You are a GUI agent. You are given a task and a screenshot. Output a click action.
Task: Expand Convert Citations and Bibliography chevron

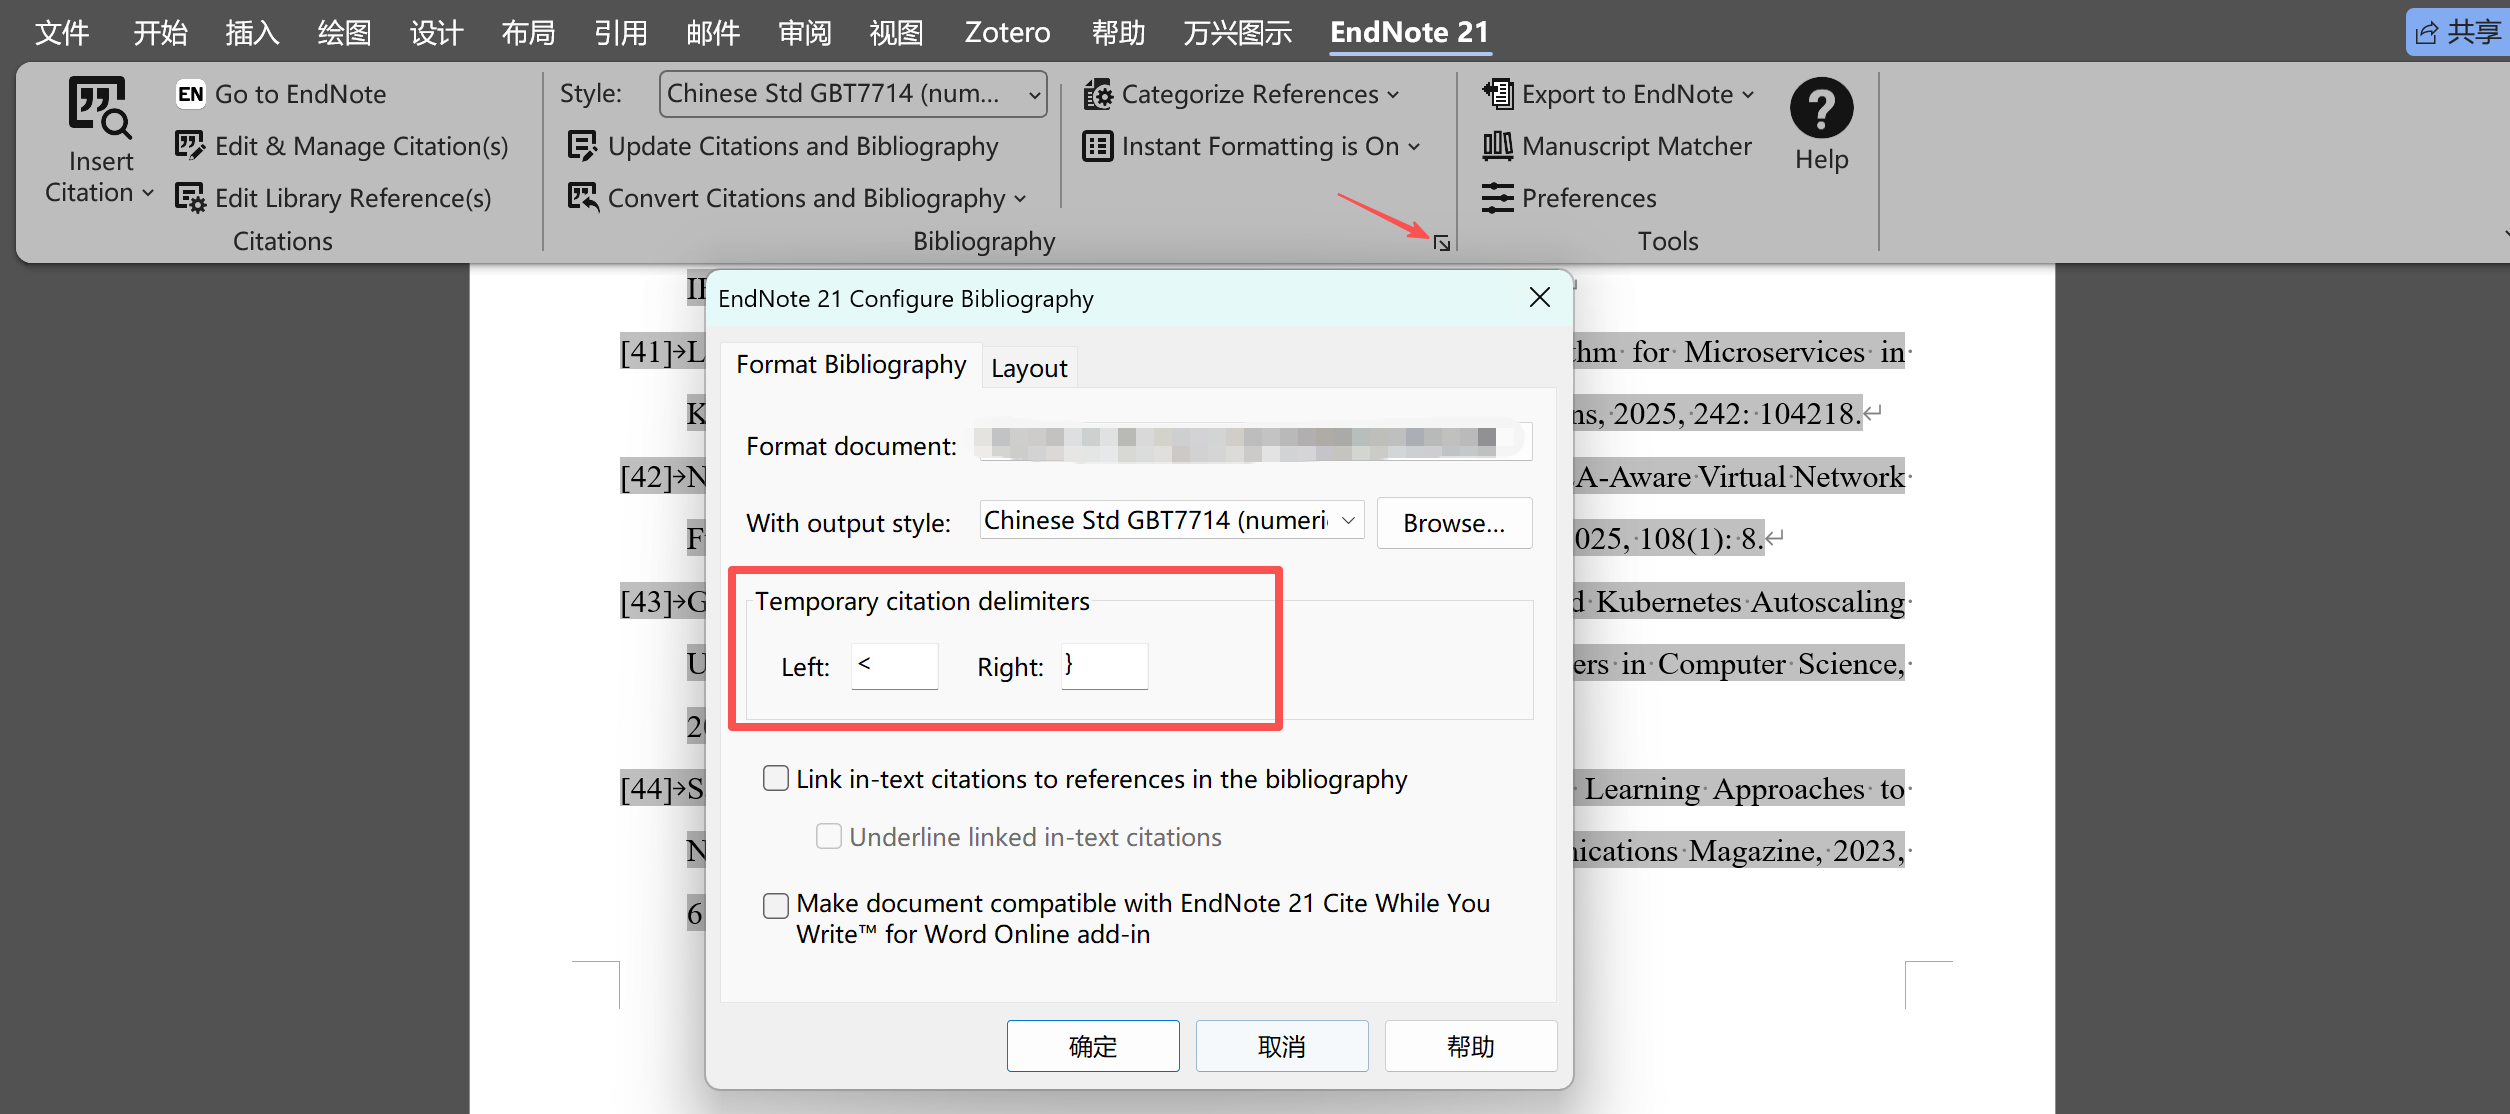click(x=1020, y=199)
